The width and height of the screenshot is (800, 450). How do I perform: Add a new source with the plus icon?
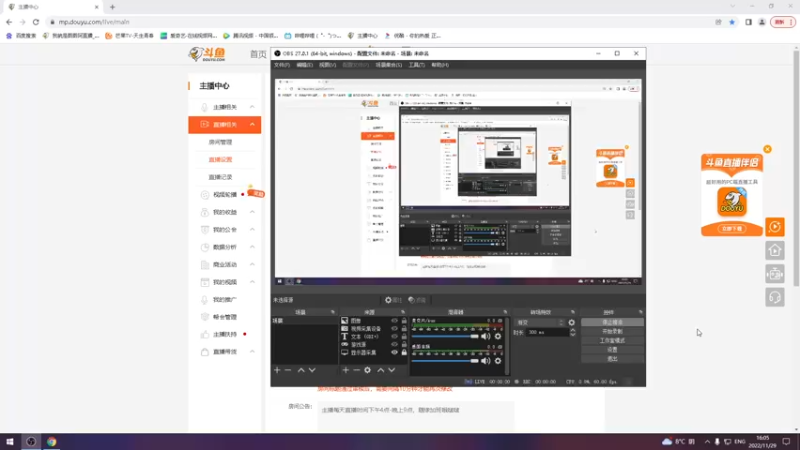tap(345, 370)
